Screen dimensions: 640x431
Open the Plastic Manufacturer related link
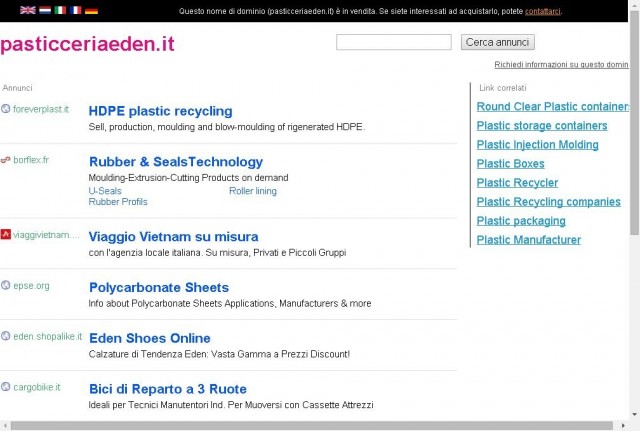529,240
